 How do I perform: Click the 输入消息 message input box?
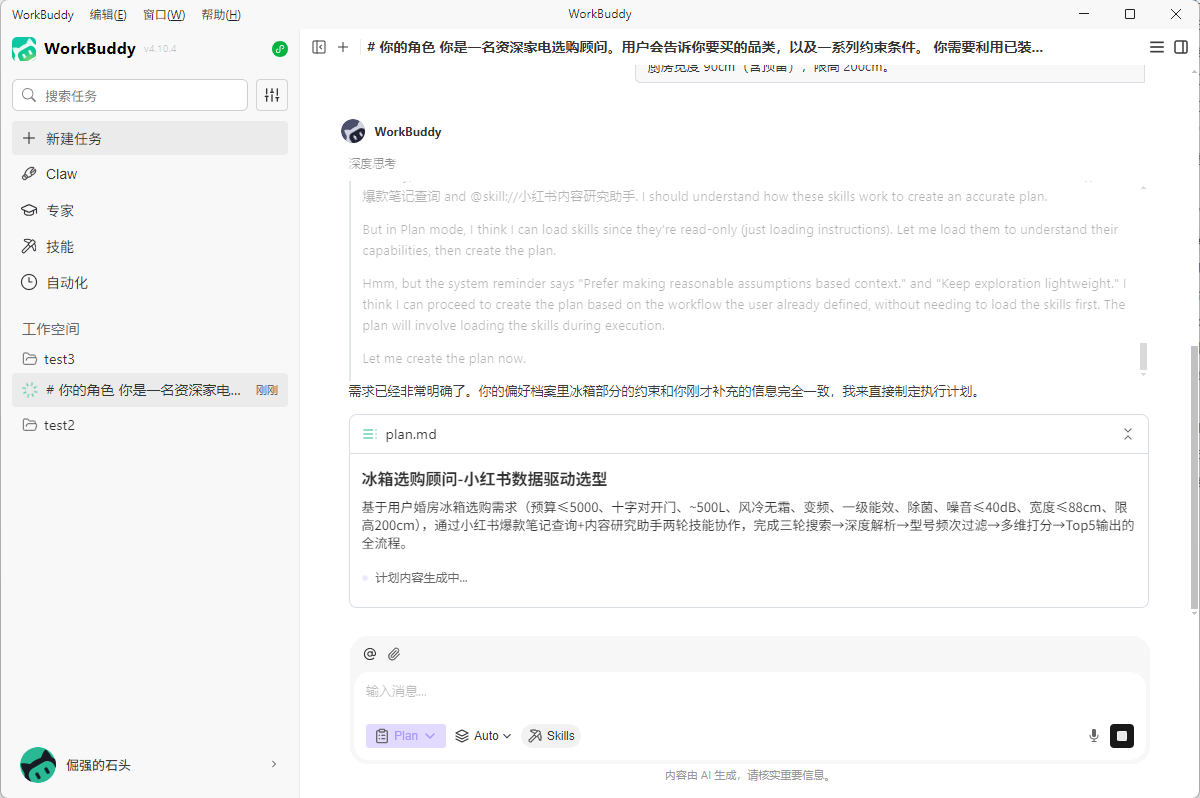750,691
